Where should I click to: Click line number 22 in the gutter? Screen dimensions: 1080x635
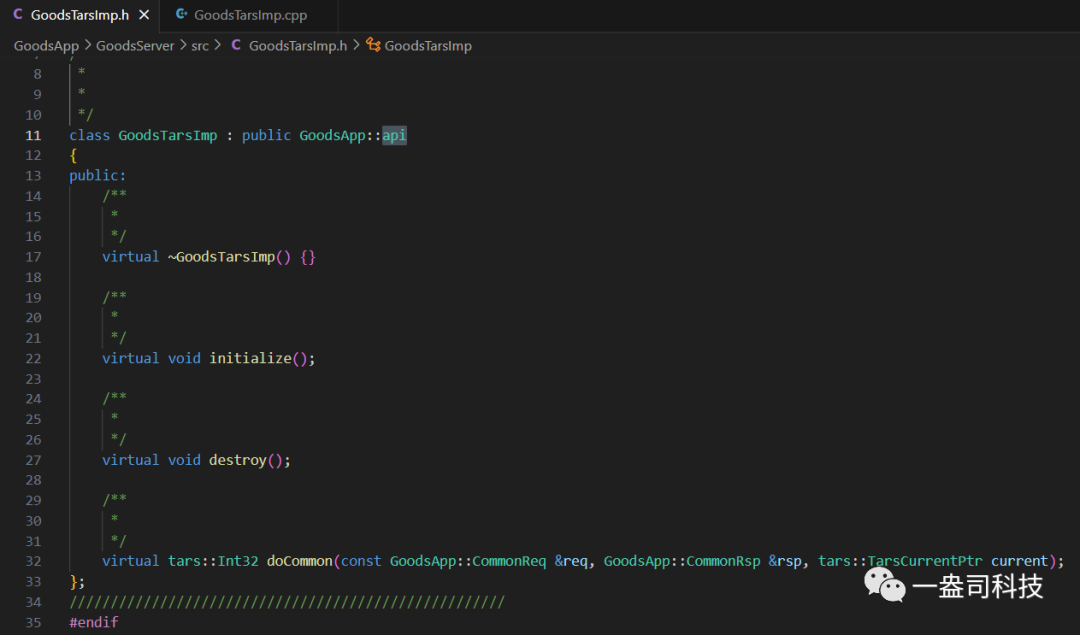[x=33, y=358]
